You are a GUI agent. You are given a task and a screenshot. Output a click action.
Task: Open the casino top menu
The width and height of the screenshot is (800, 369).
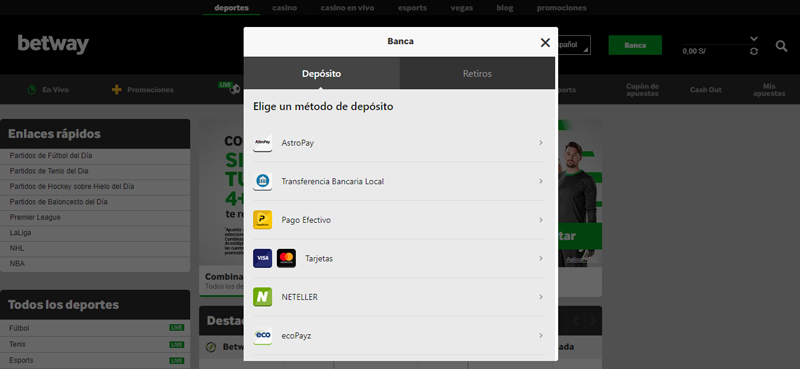(x=285, y=8)
